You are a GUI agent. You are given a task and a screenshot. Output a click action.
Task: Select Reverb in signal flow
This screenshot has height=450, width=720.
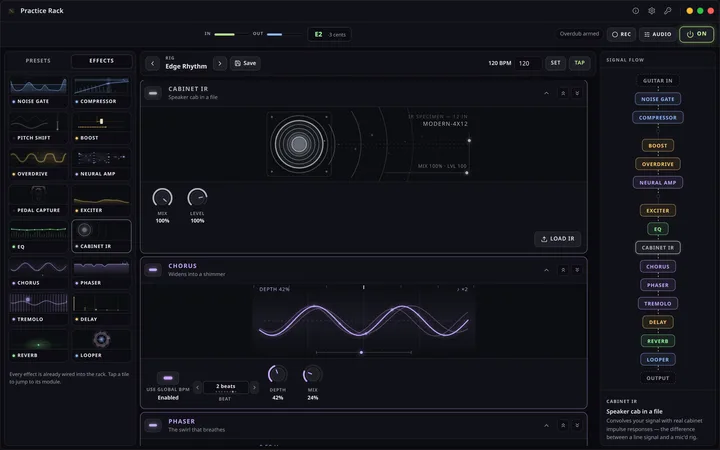pyautogui.click(x=658, y=341)
